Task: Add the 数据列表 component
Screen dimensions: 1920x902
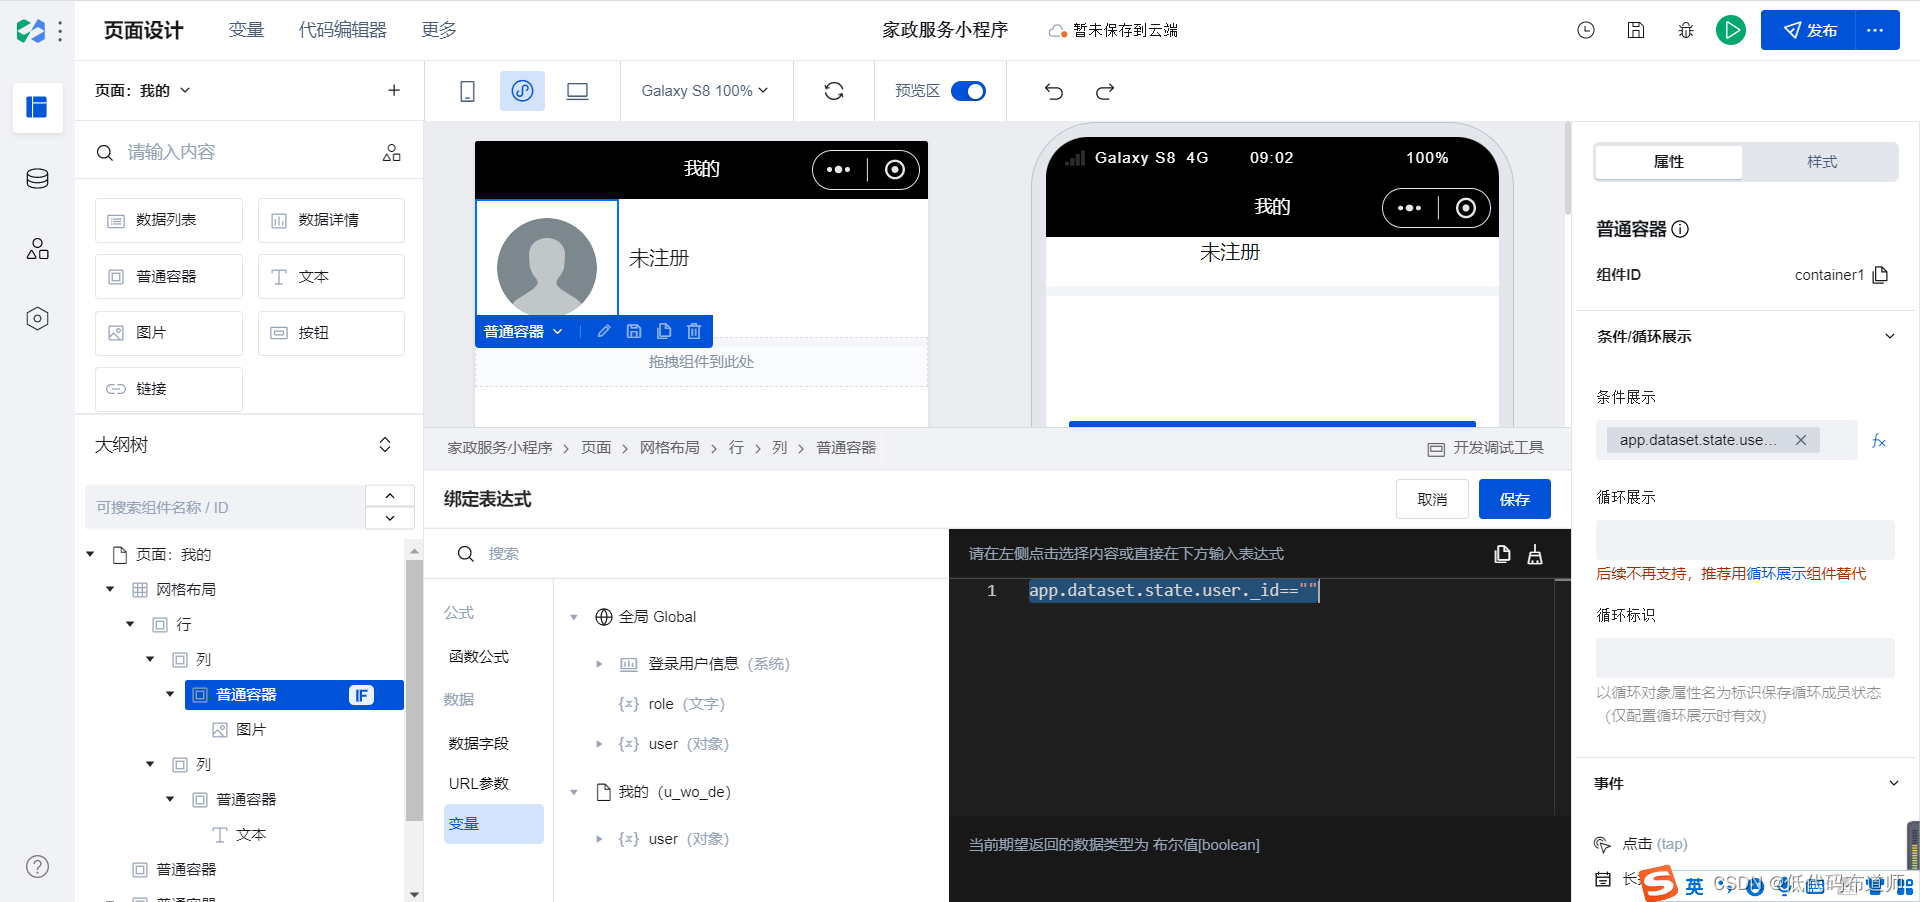Action: point(169,220)
